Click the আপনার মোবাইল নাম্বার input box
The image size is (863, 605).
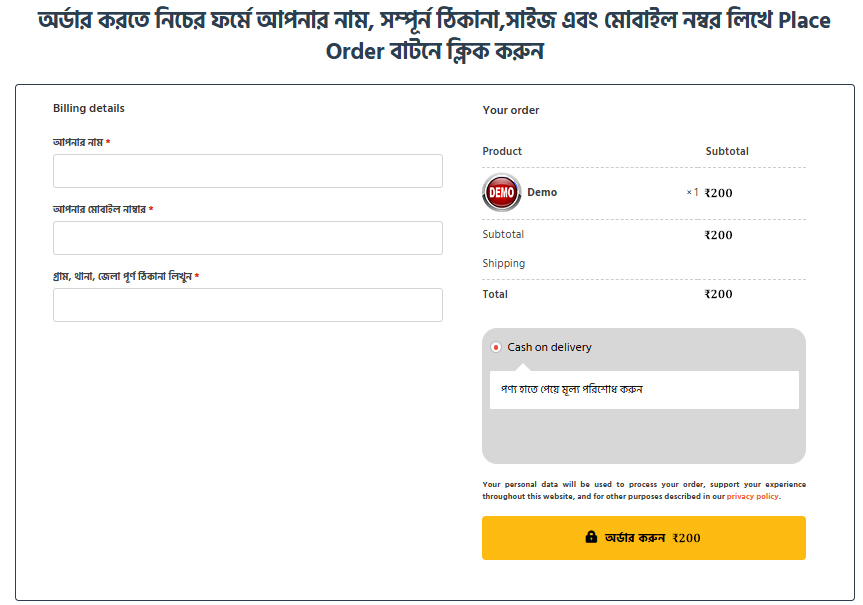(x=247, y=238)
